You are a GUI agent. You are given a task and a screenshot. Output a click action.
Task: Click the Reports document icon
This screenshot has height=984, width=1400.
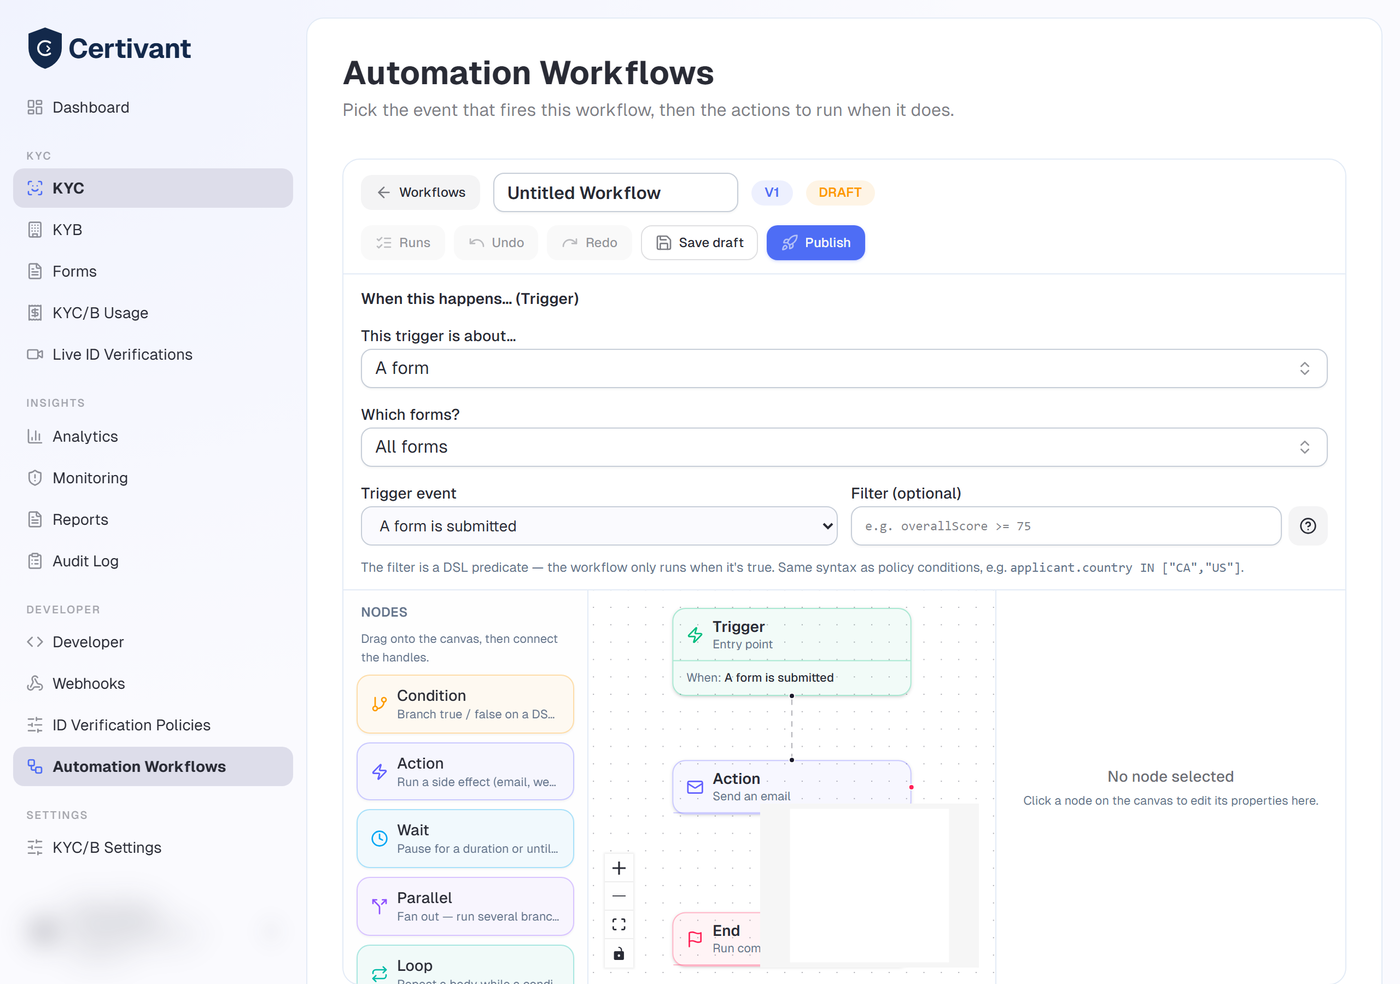click(x=35, y=520)
